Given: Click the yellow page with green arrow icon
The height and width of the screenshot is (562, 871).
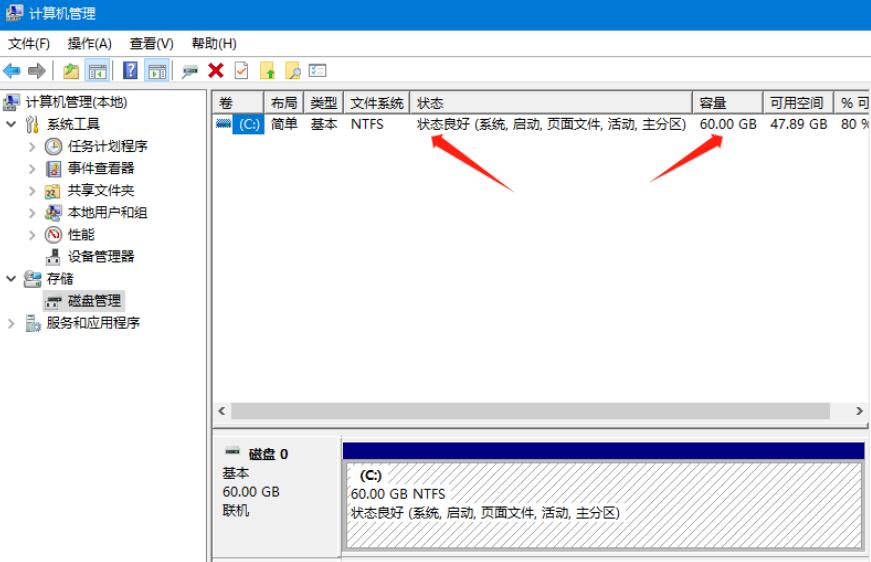Looking at the screenshot, I should [267, 71].
